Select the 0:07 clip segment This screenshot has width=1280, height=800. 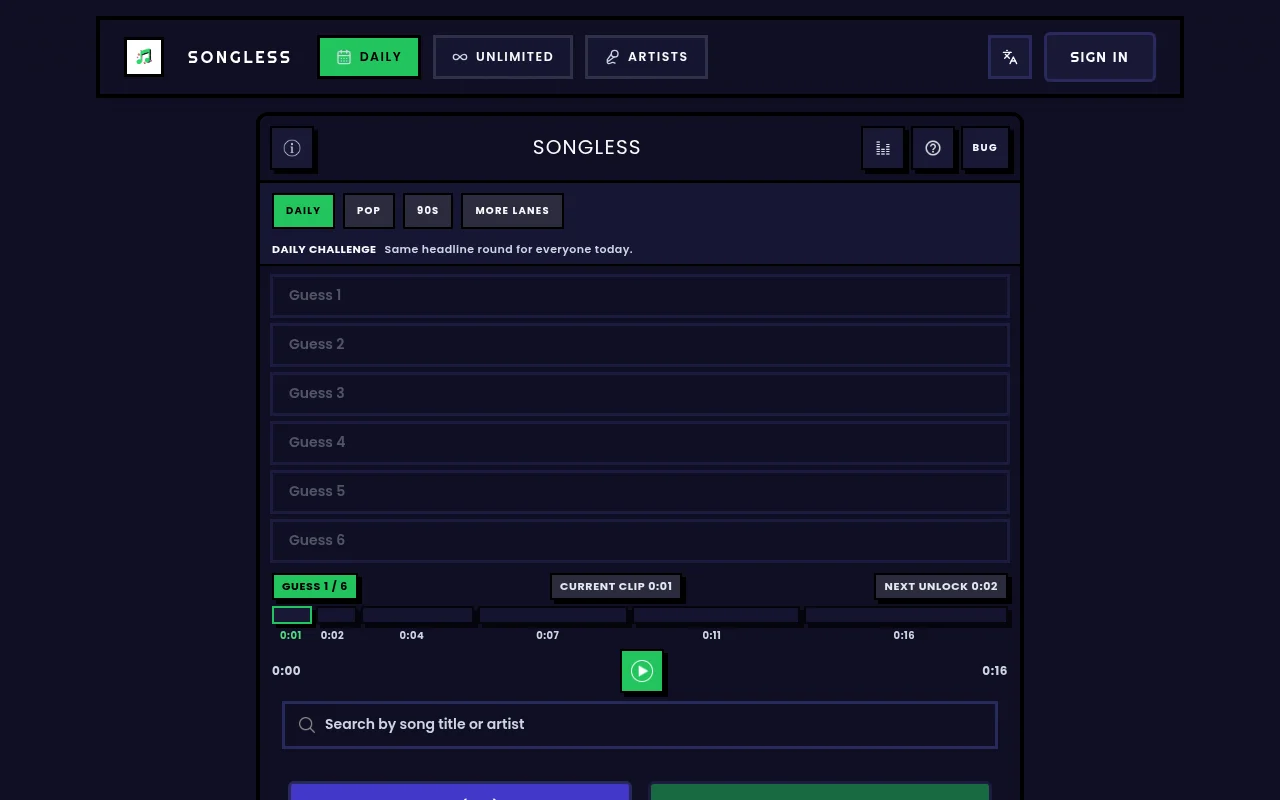(x=553, y=615)
